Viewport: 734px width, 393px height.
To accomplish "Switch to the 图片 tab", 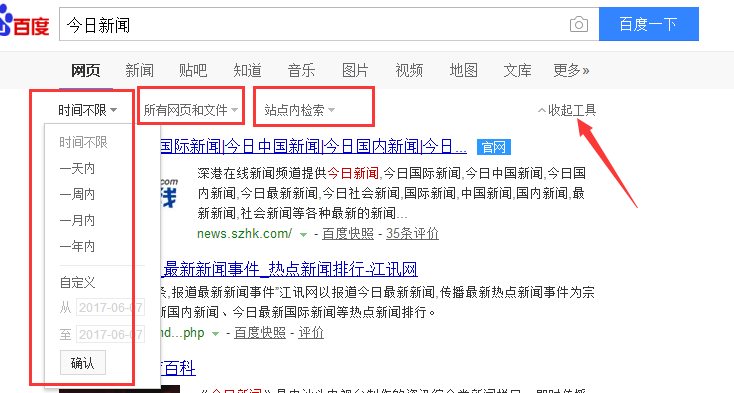I will pyautogui.click(x=355, y=71).
